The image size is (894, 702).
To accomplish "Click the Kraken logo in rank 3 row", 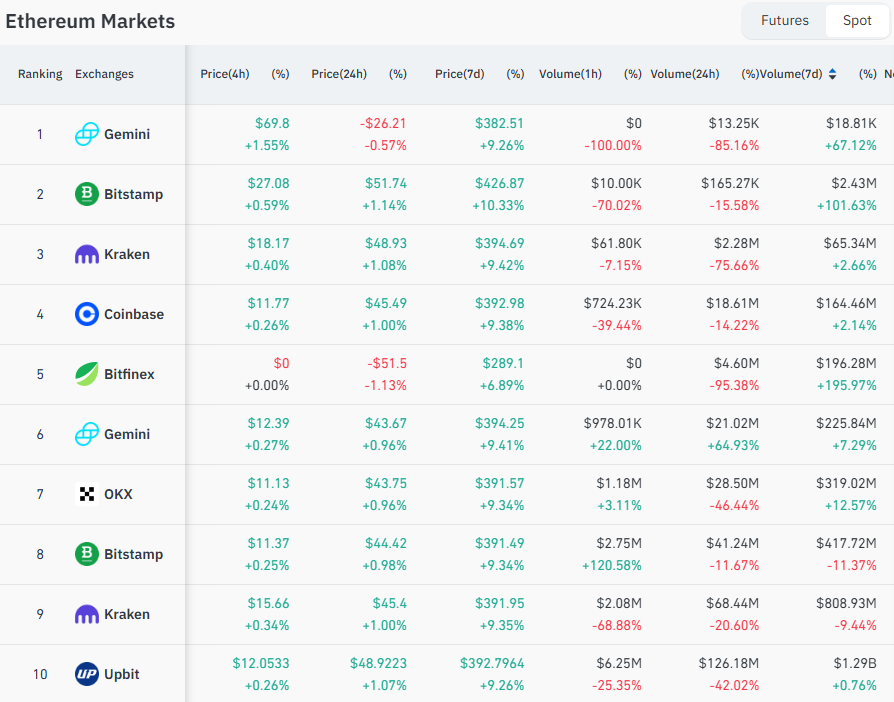I will point(87,254).
